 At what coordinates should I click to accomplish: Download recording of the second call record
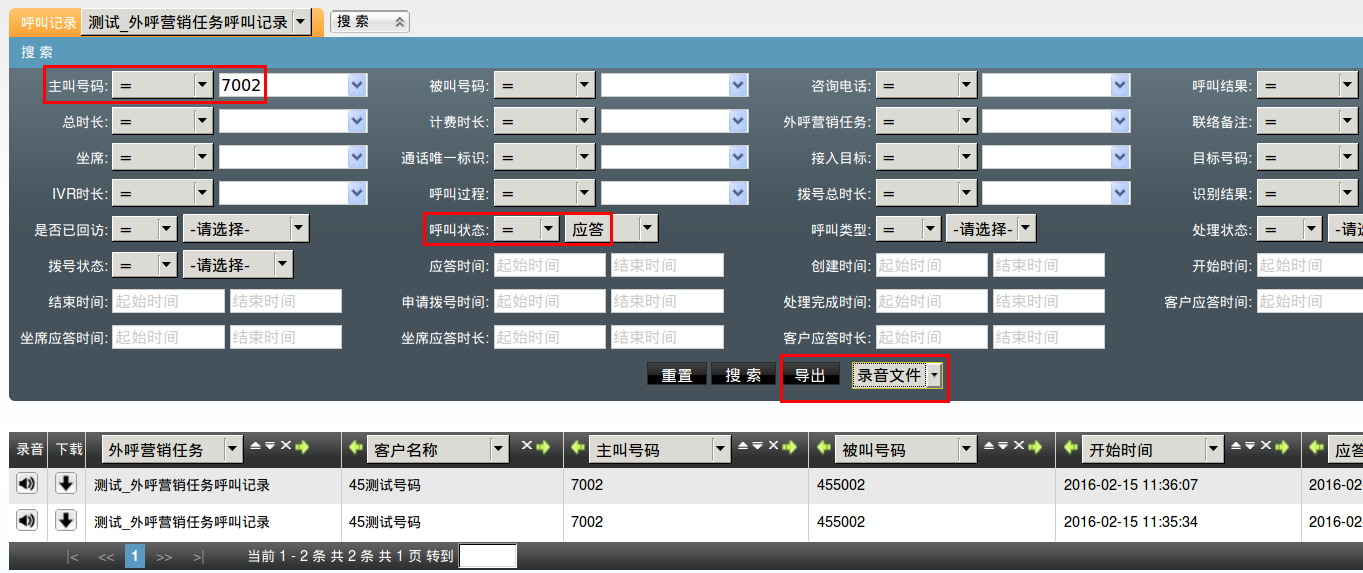click(x=65, y=520)
